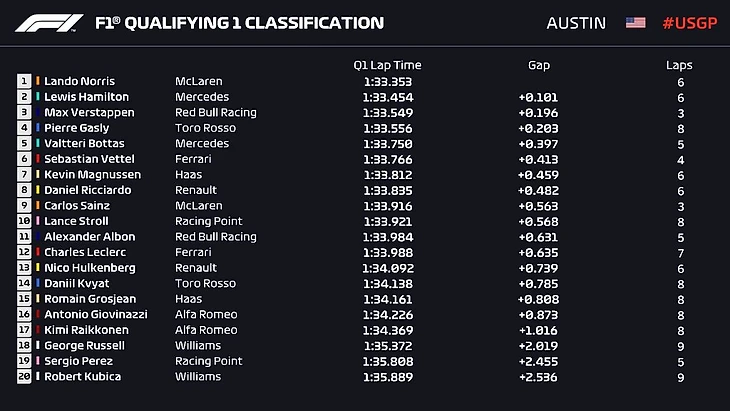Screen dimensions: 730x411
Task: Click the Red Bull Racing team for Albon
Action: 215,237
